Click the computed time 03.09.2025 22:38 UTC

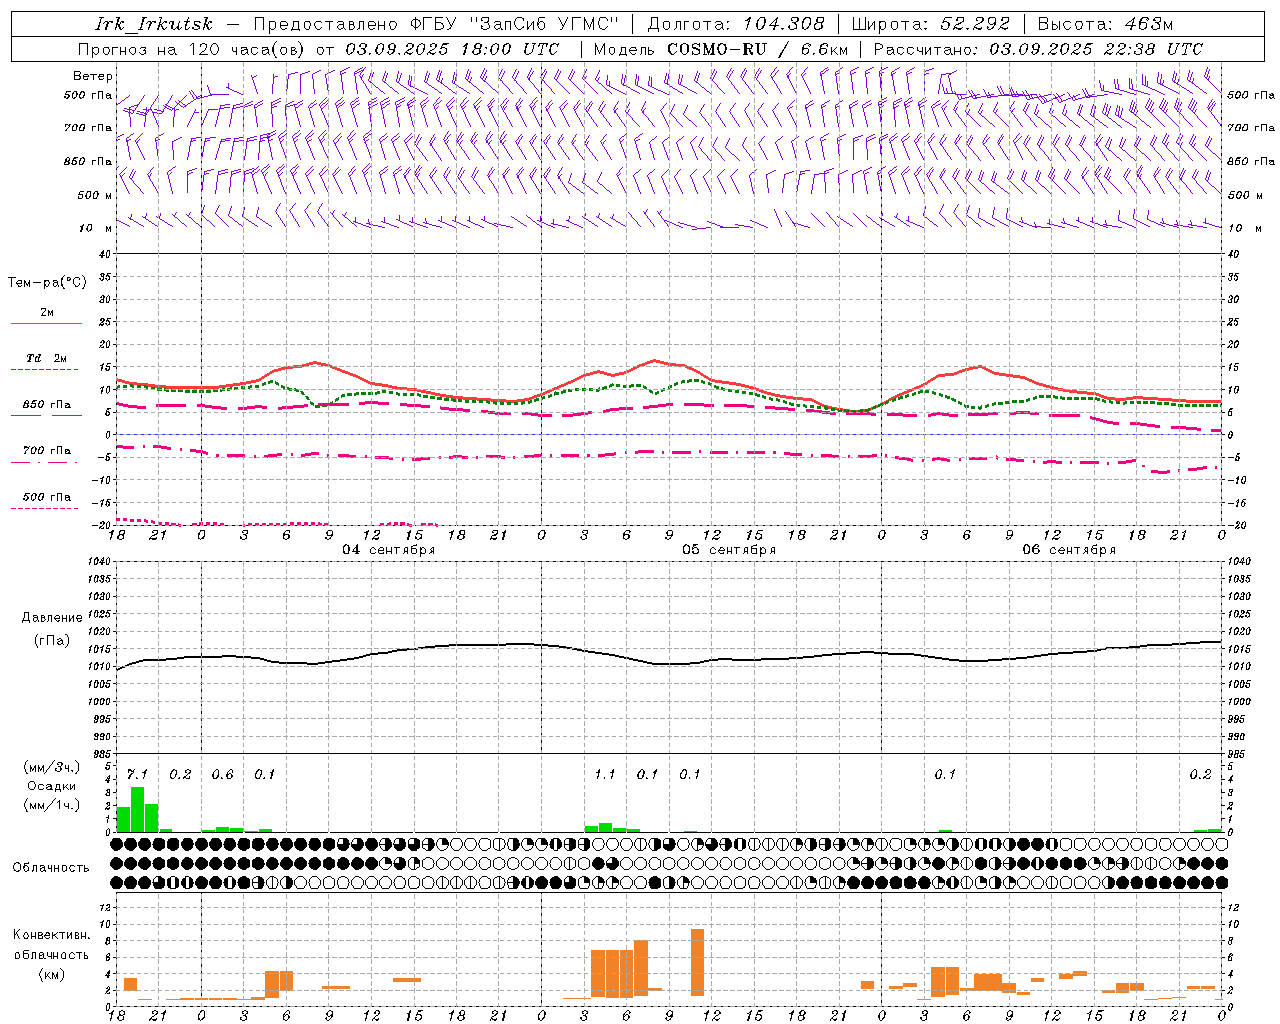pos(1096,49)
